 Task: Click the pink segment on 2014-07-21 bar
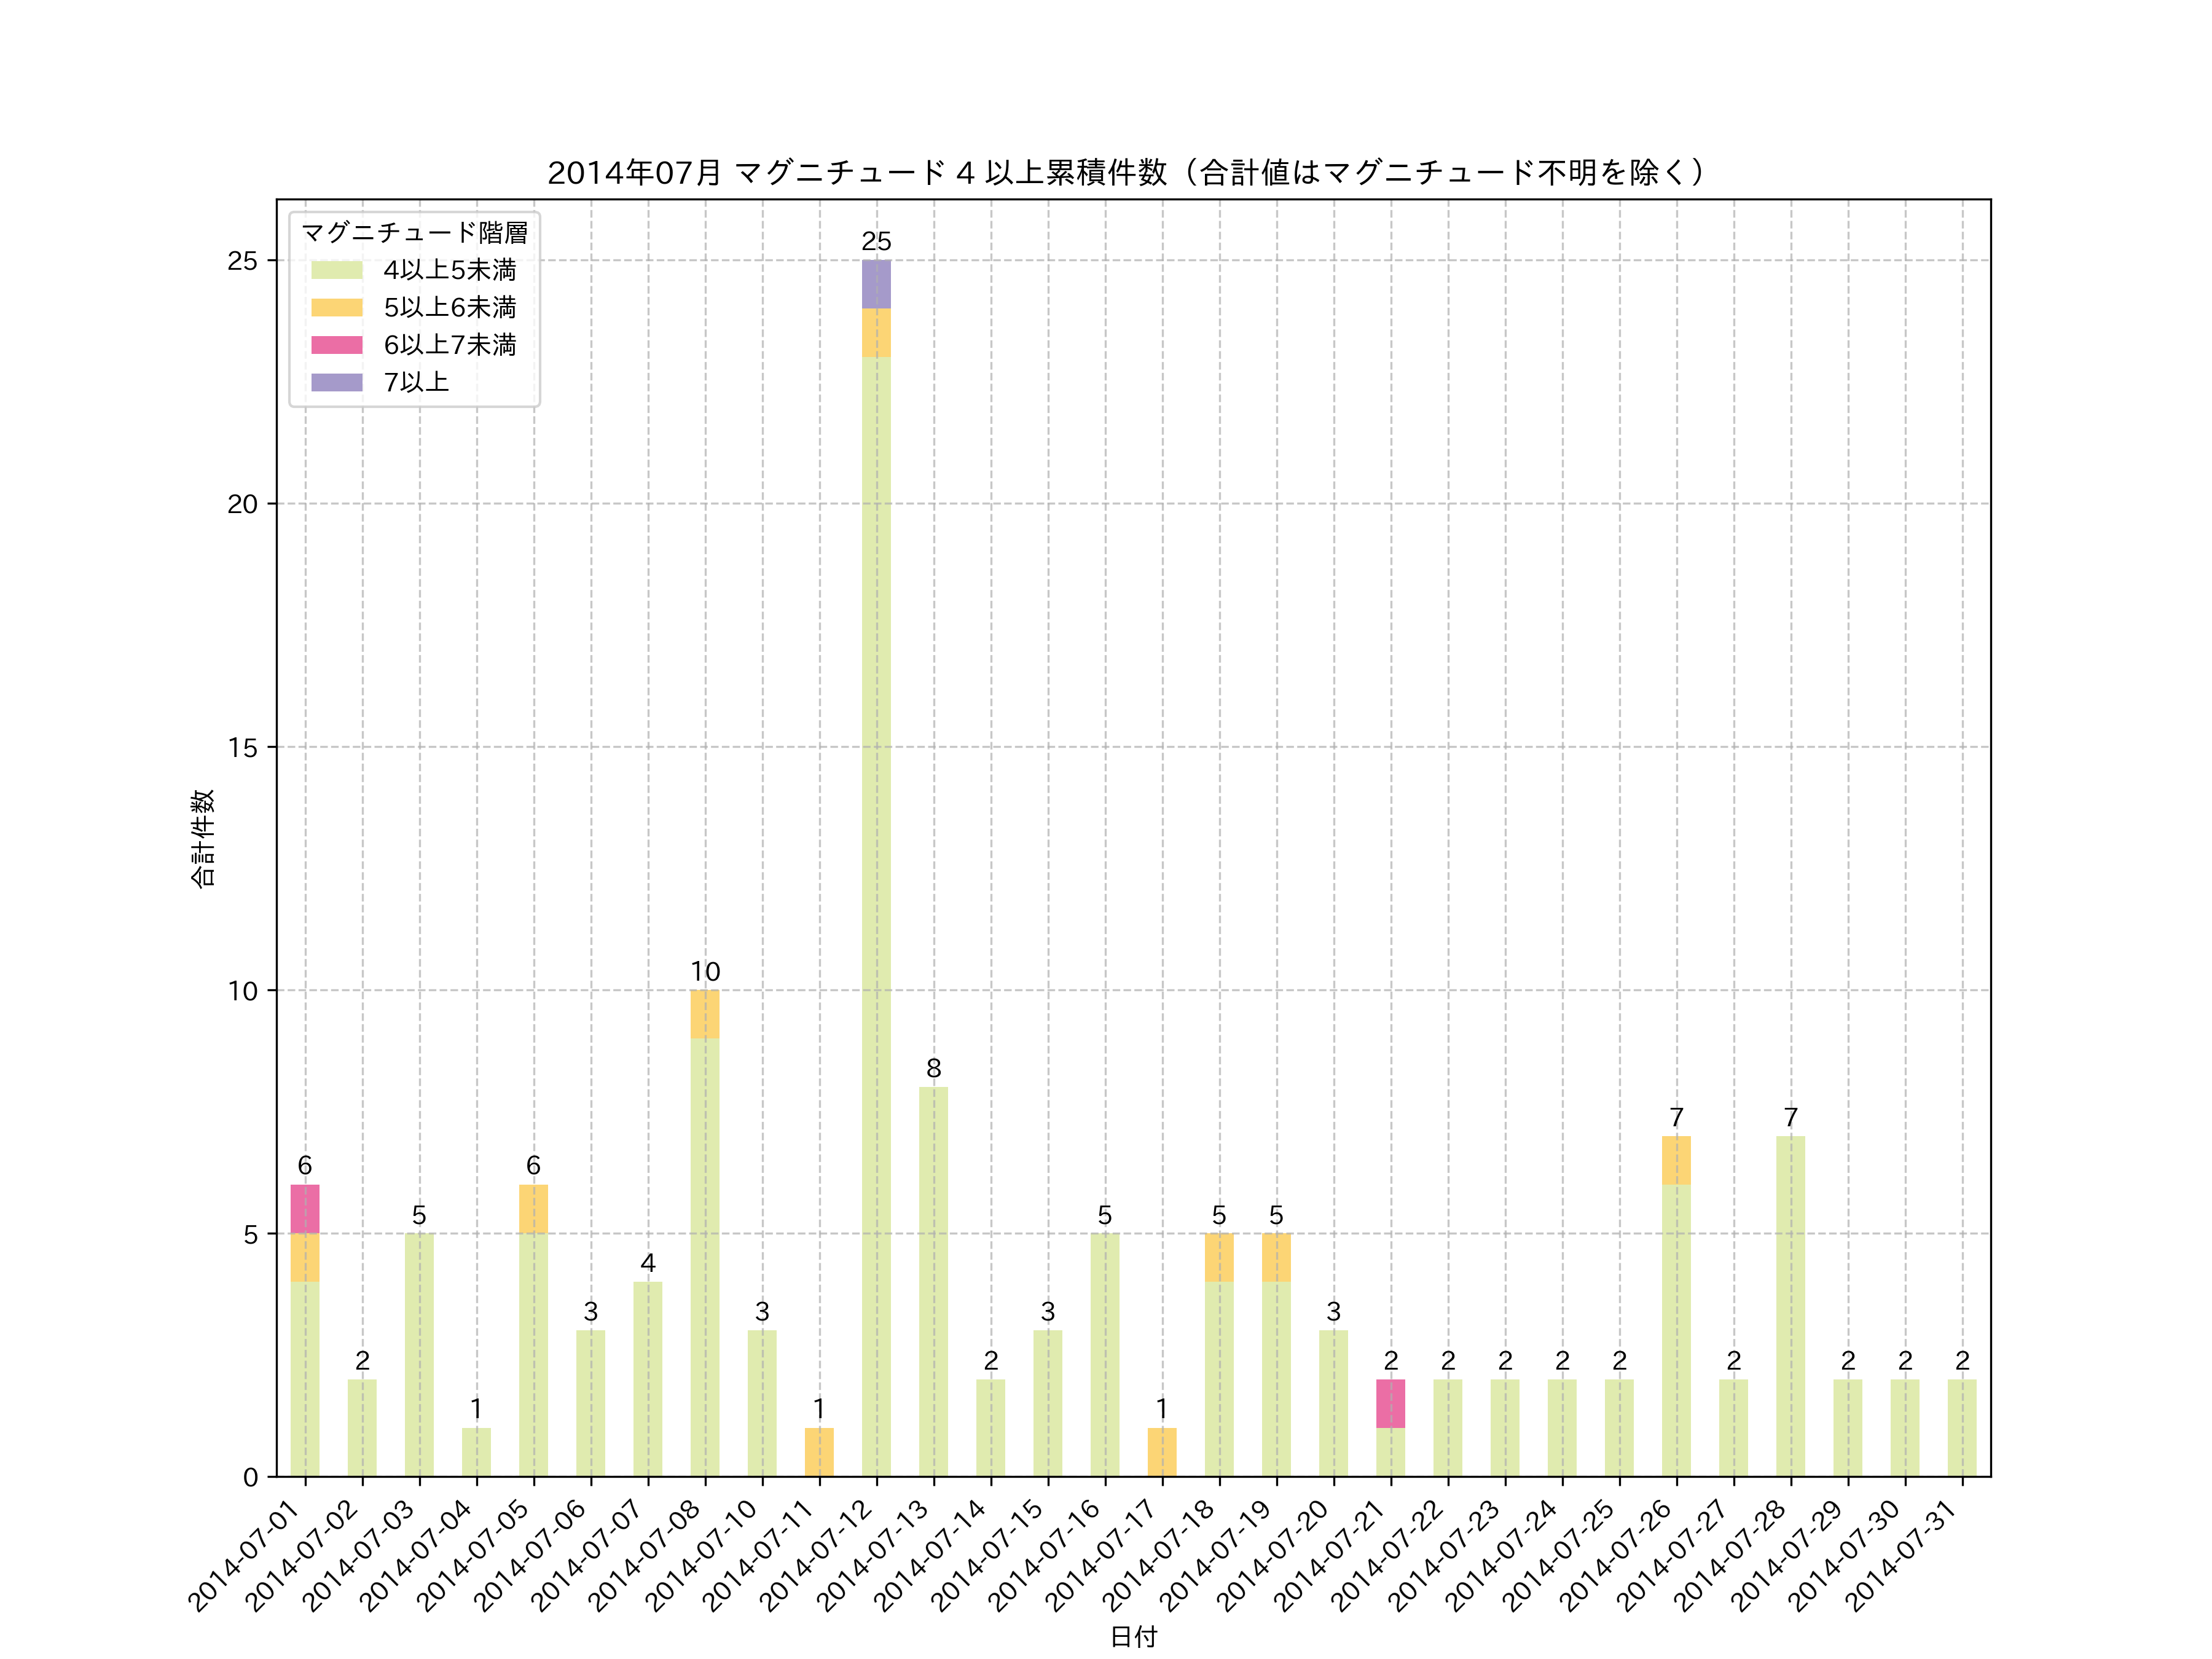click(x=1390, y=1403)
